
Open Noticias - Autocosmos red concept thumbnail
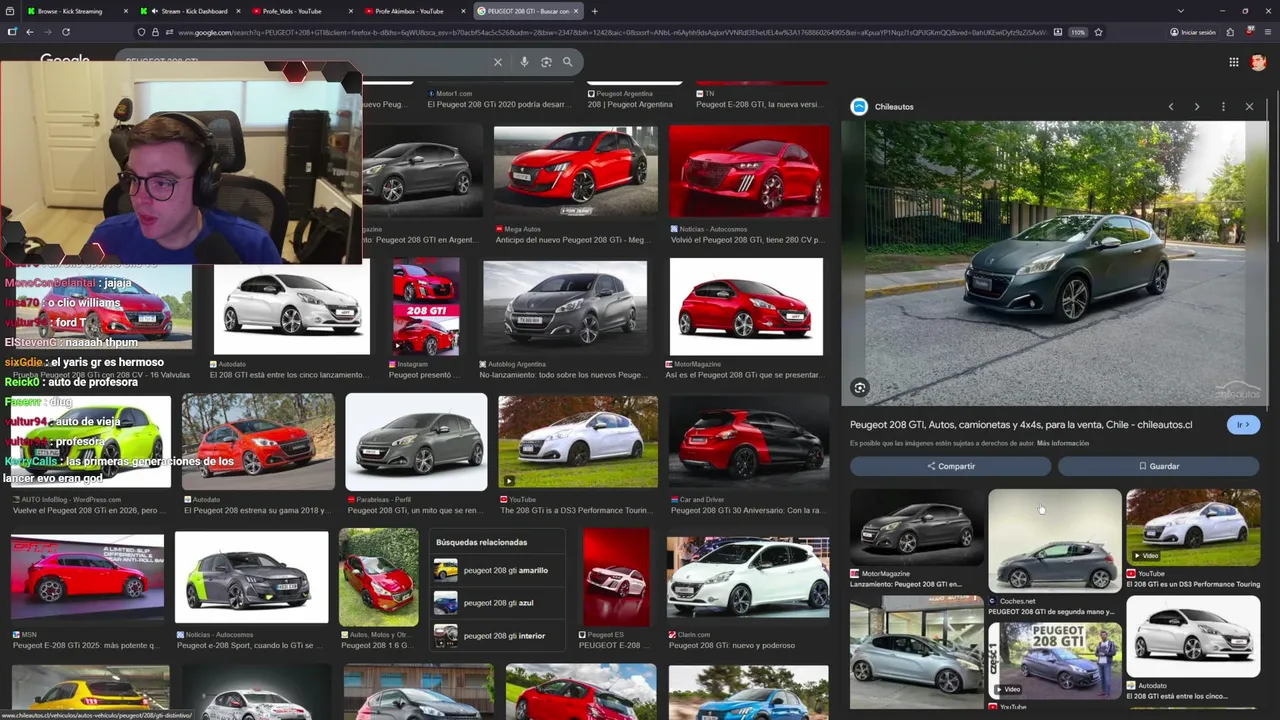coord(749,171)
